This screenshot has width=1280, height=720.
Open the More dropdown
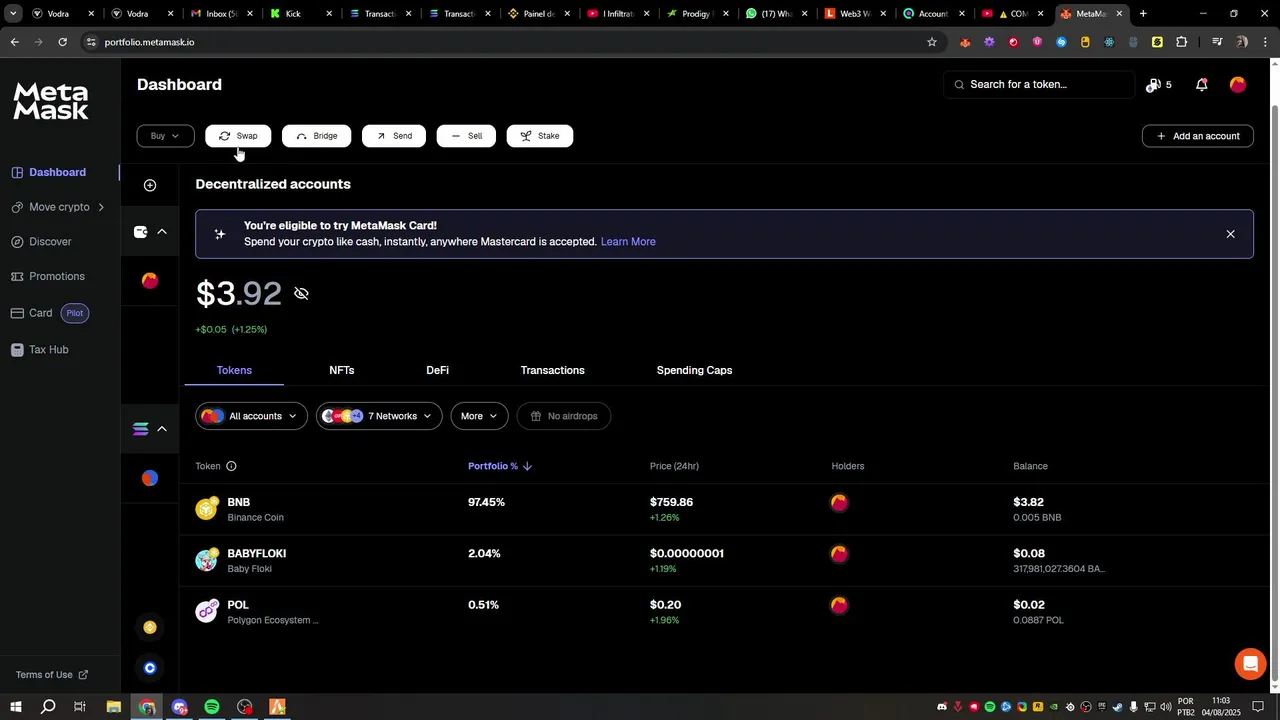[x=479, y=416]
